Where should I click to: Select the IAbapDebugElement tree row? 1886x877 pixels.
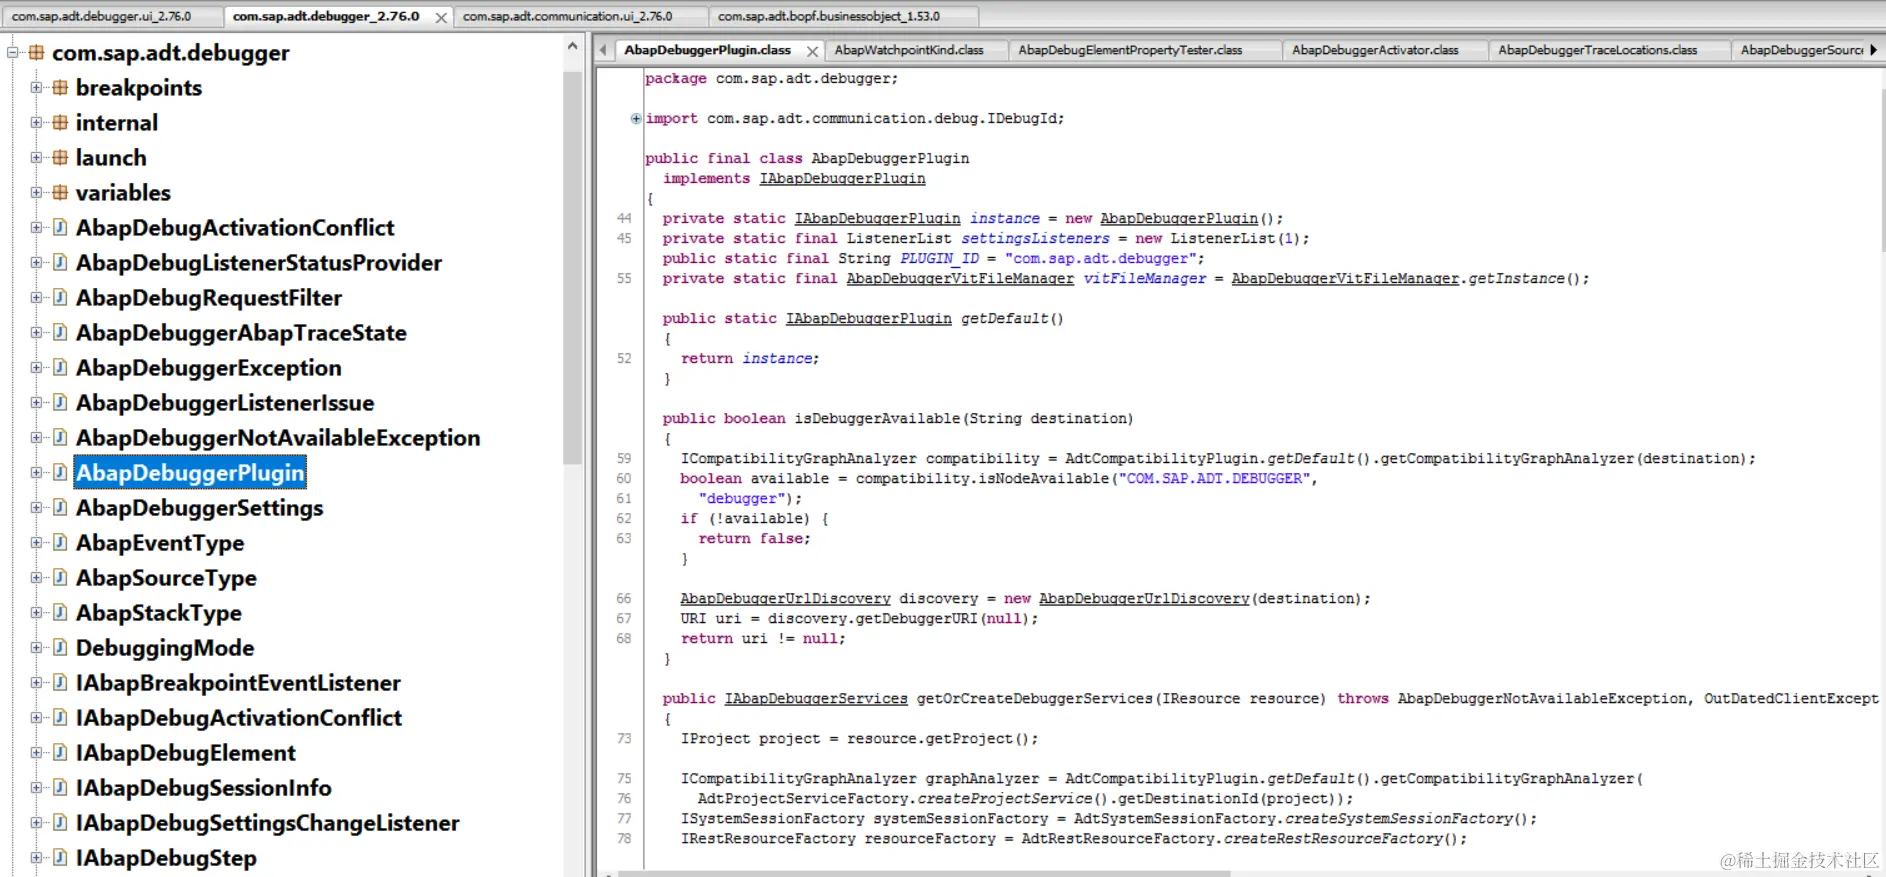[x=186, y=753]
